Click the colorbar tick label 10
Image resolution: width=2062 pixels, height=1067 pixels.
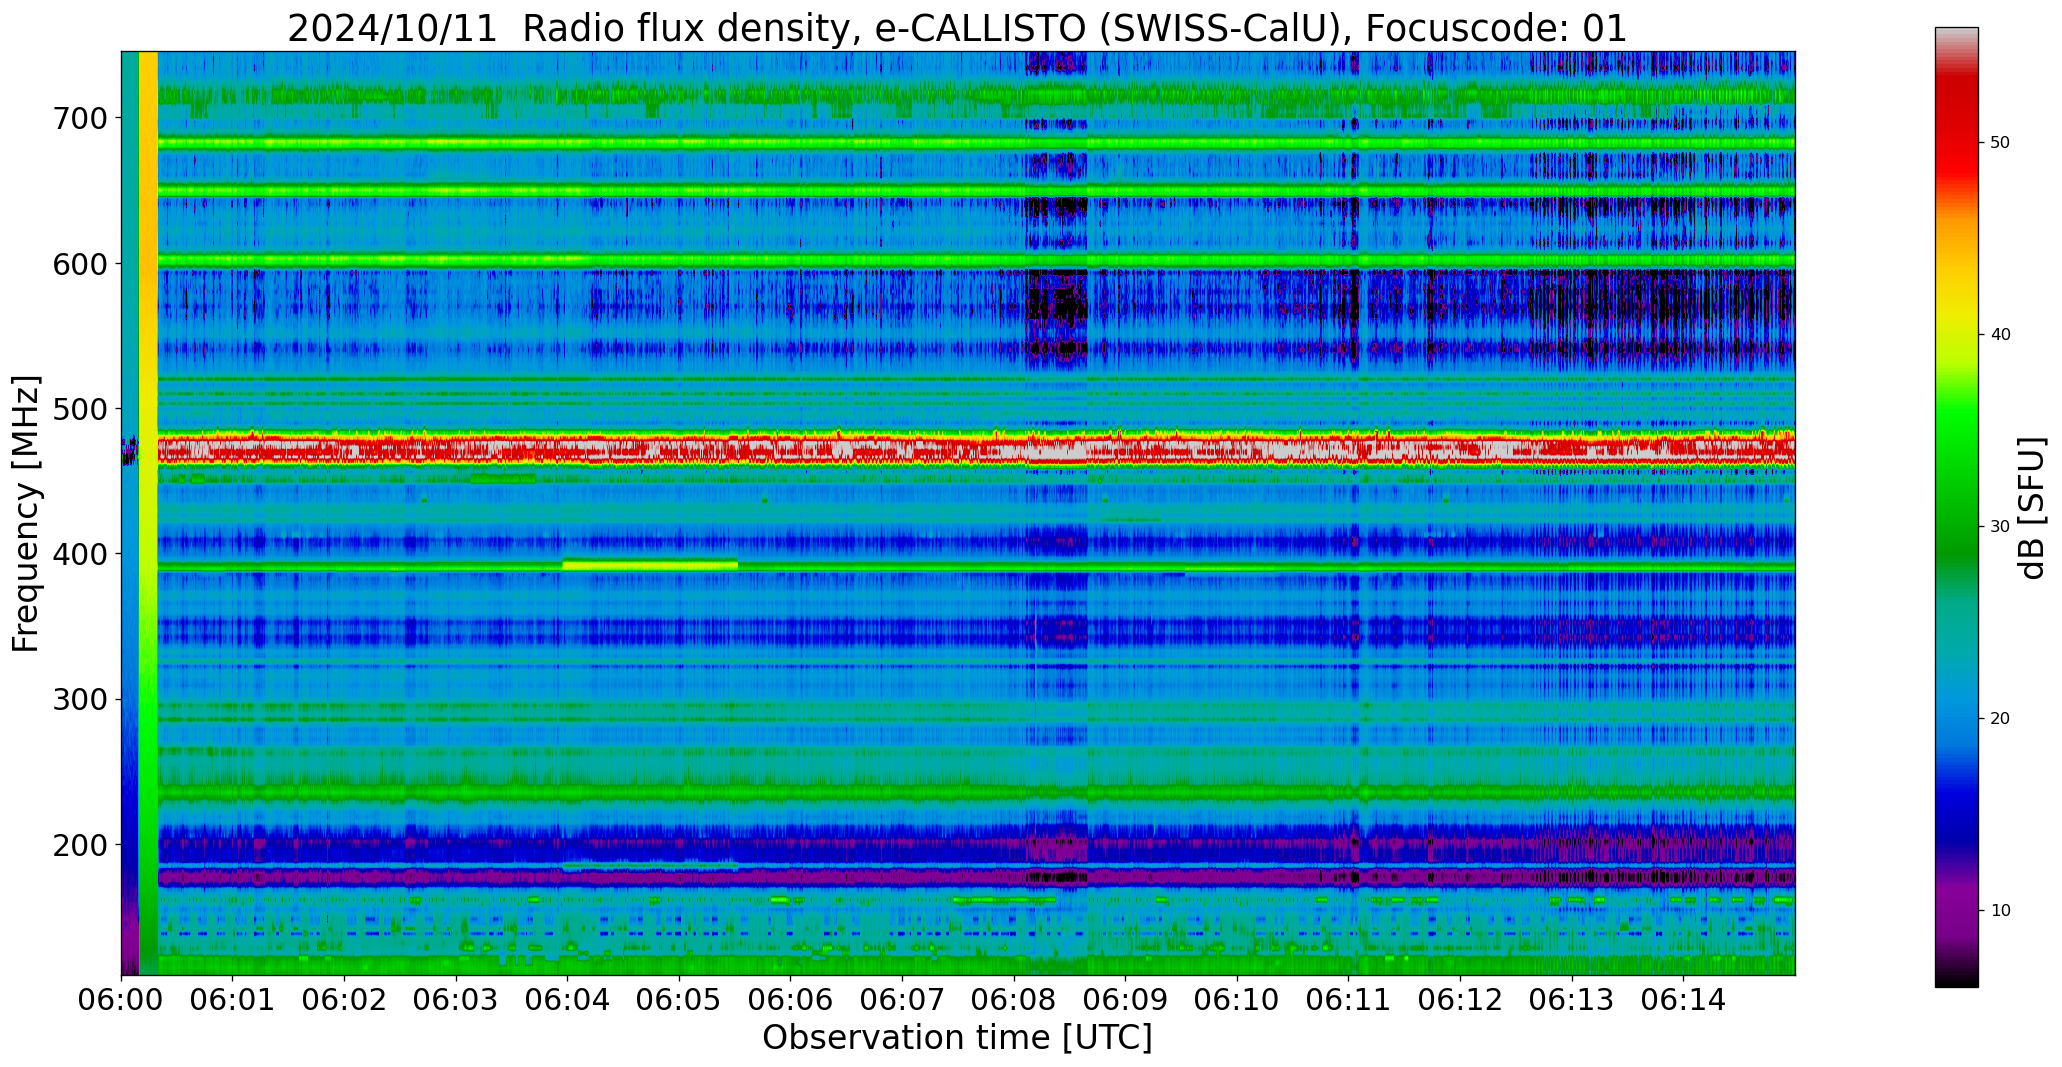[2000, 911]
